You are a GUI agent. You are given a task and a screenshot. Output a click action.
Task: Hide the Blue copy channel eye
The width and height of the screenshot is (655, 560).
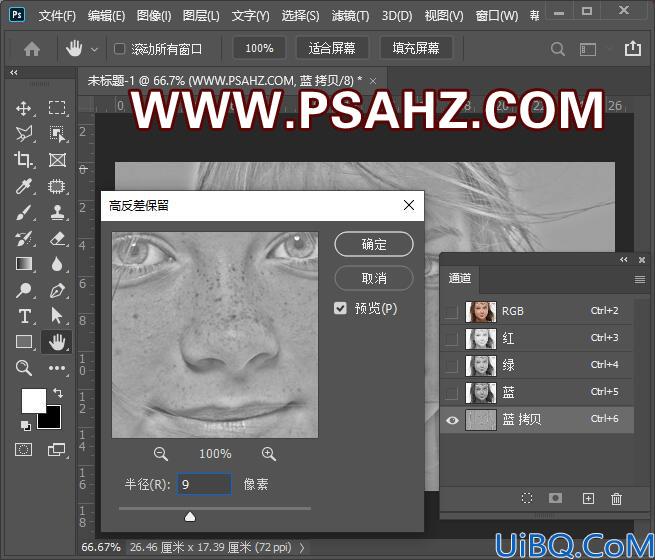[x=452, y=420]
